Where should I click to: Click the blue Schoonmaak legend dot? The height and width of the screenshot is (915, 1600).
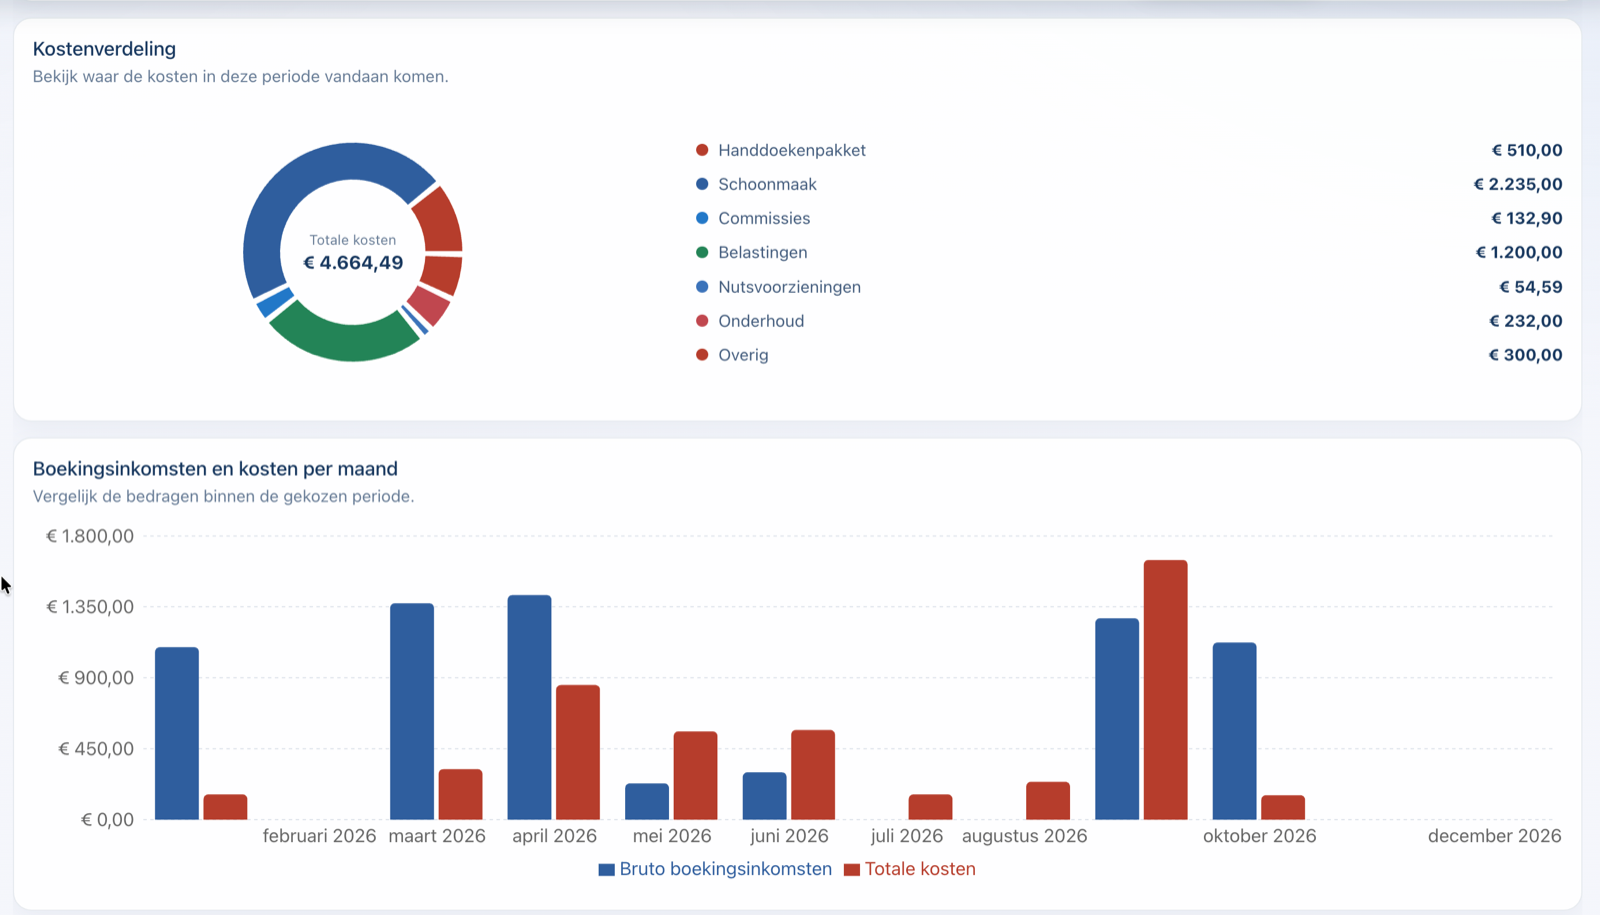pyautogui.click(x=702, y=184)
